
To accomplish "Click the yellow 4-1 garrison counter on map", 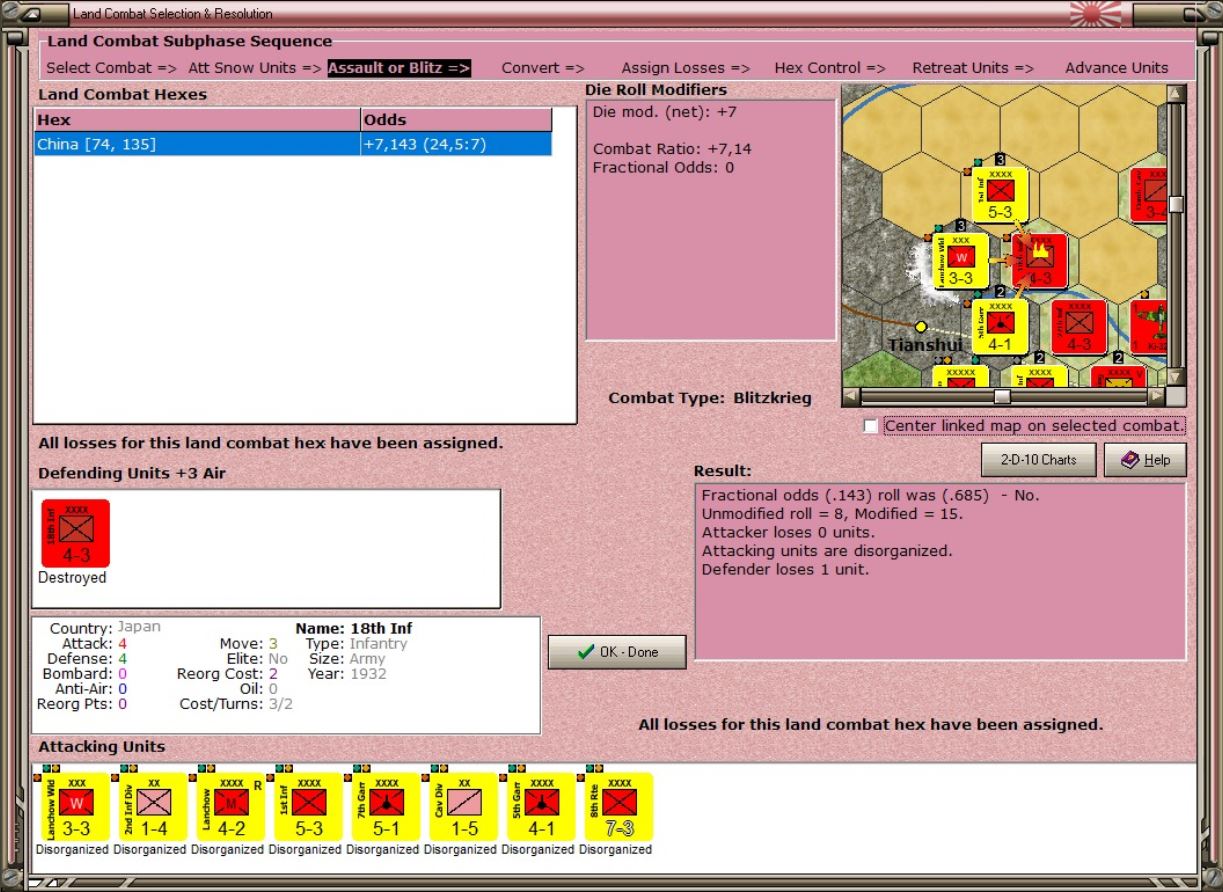I will (1000, 327).
